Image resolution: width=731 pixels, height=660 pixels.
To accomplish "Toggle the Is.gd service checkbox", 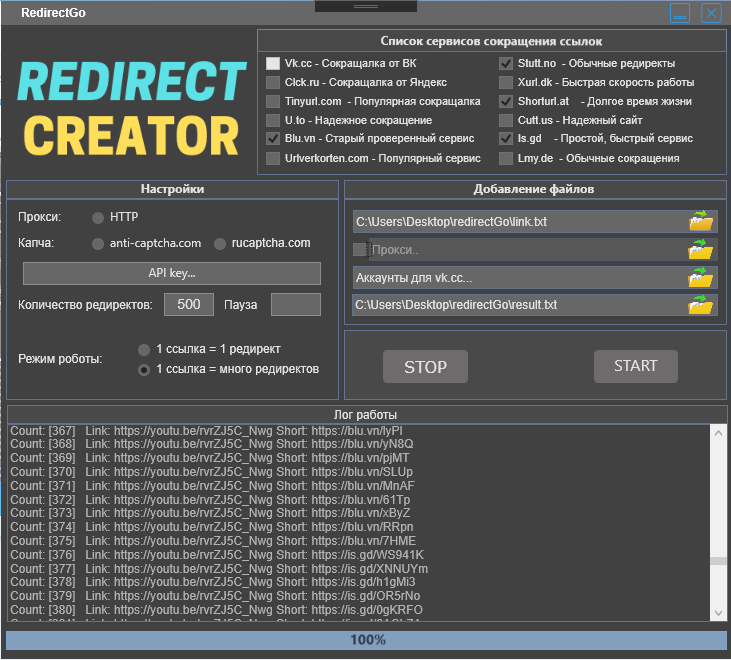I will point(506,139).
